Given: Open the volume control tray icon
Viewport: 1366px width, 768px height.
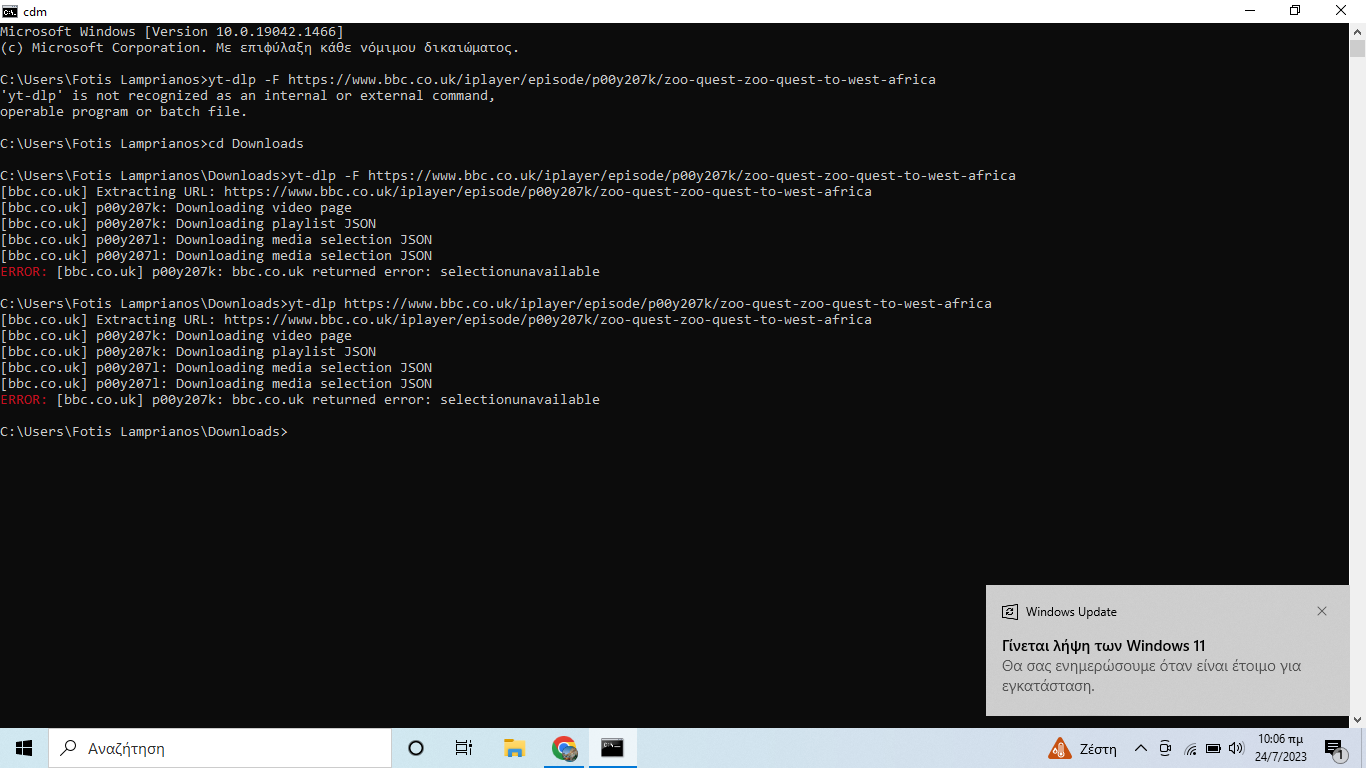Looking at the screenshot, I should click(x=1236, y=748).
